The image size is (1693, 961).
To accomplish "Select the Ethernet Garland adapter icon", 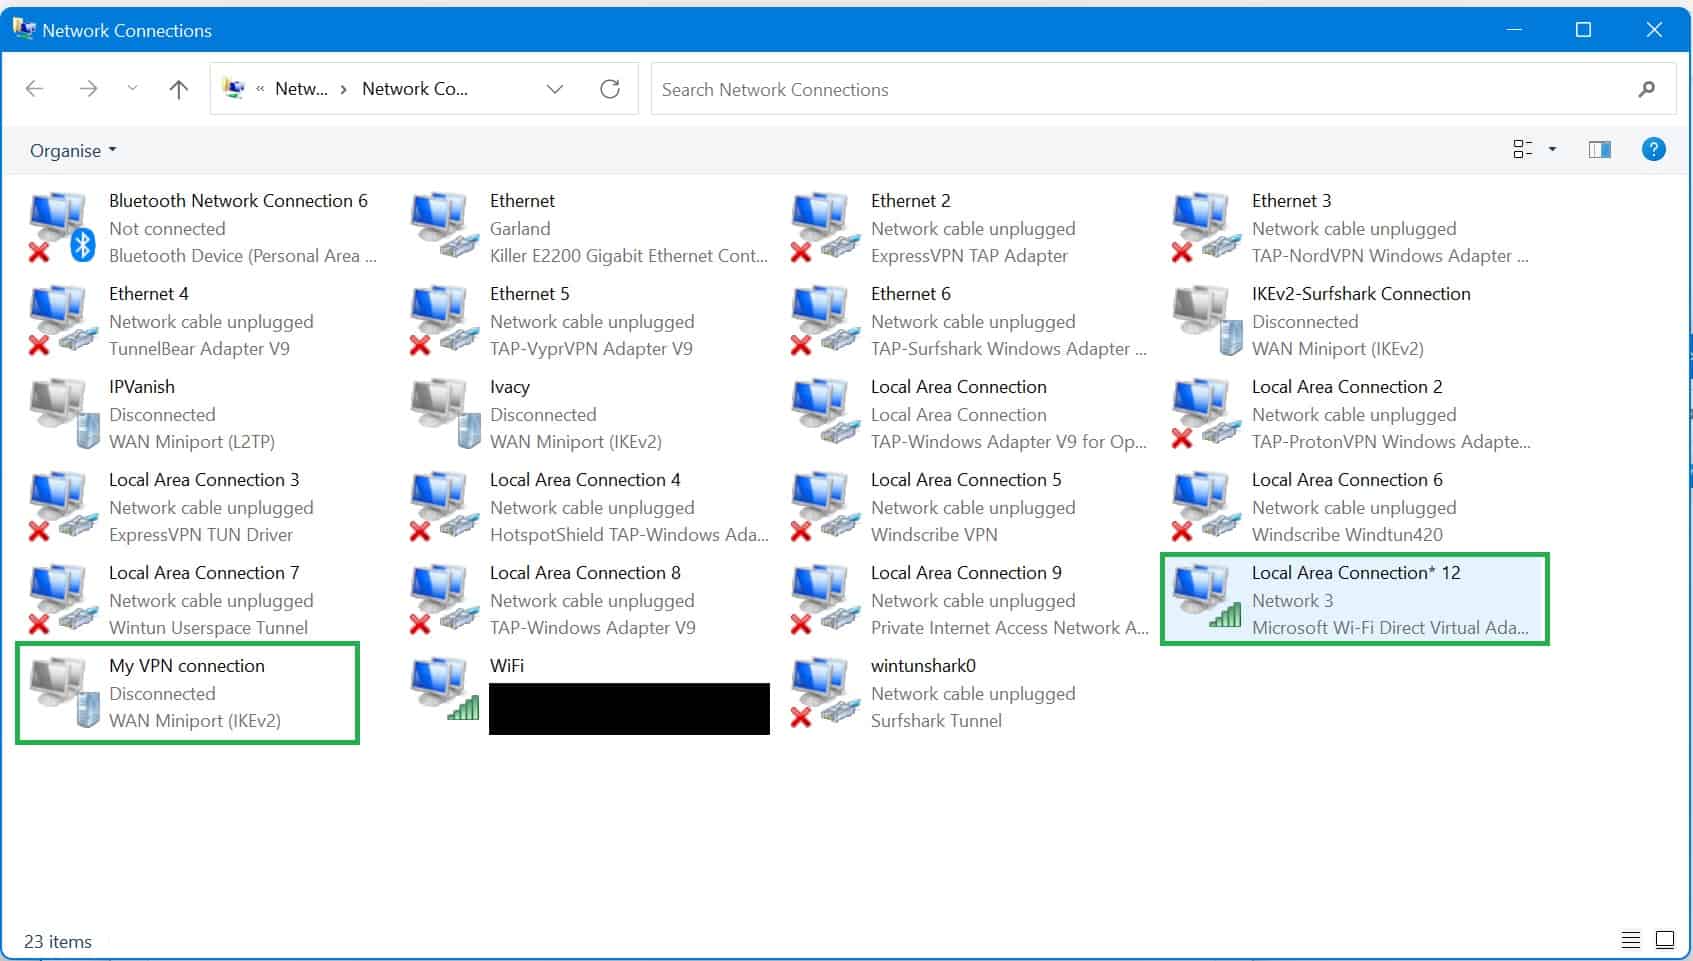I will [x=445, y=226].
